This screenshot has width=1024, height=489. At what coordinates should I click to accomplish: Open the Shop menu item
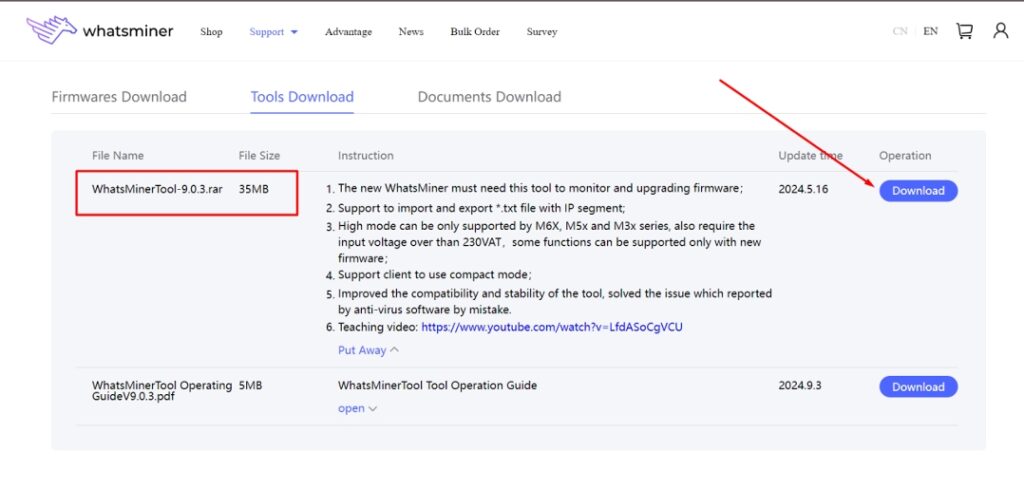click(x=211, y=31)
